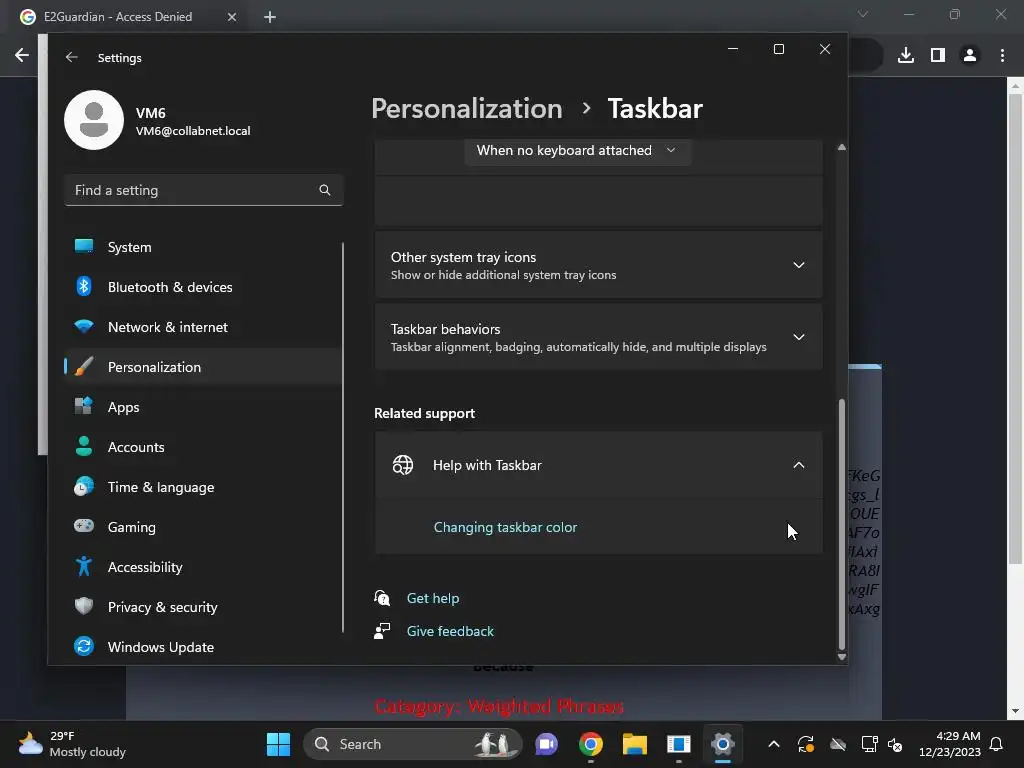1024x768 pixels.
Task: Expand Taskbar behaviors section
Action: click(x=598, y=337)
